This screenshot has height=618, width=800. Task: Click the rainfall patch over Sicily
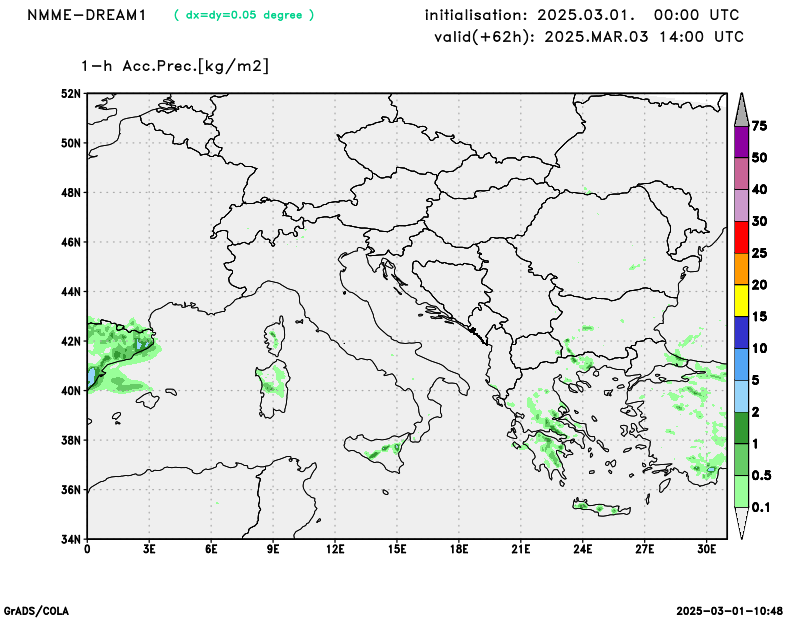pos(385,450)
